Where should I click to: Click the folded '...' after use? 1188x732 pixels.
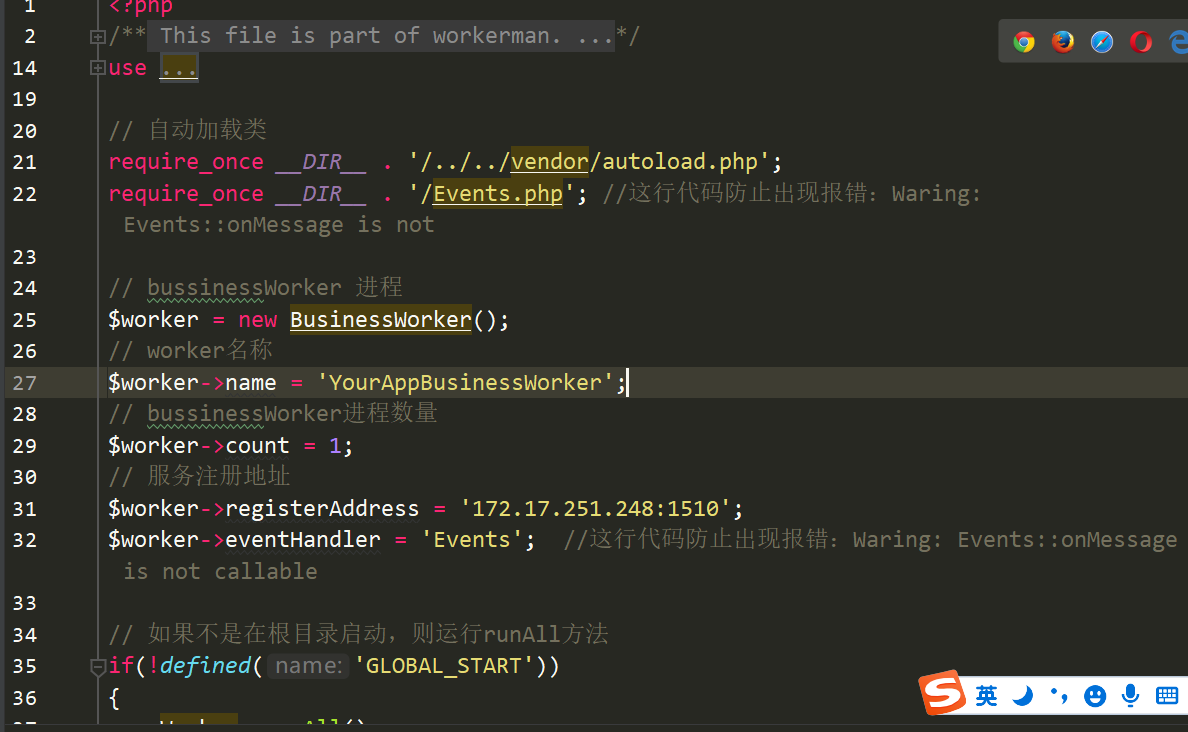179,68
